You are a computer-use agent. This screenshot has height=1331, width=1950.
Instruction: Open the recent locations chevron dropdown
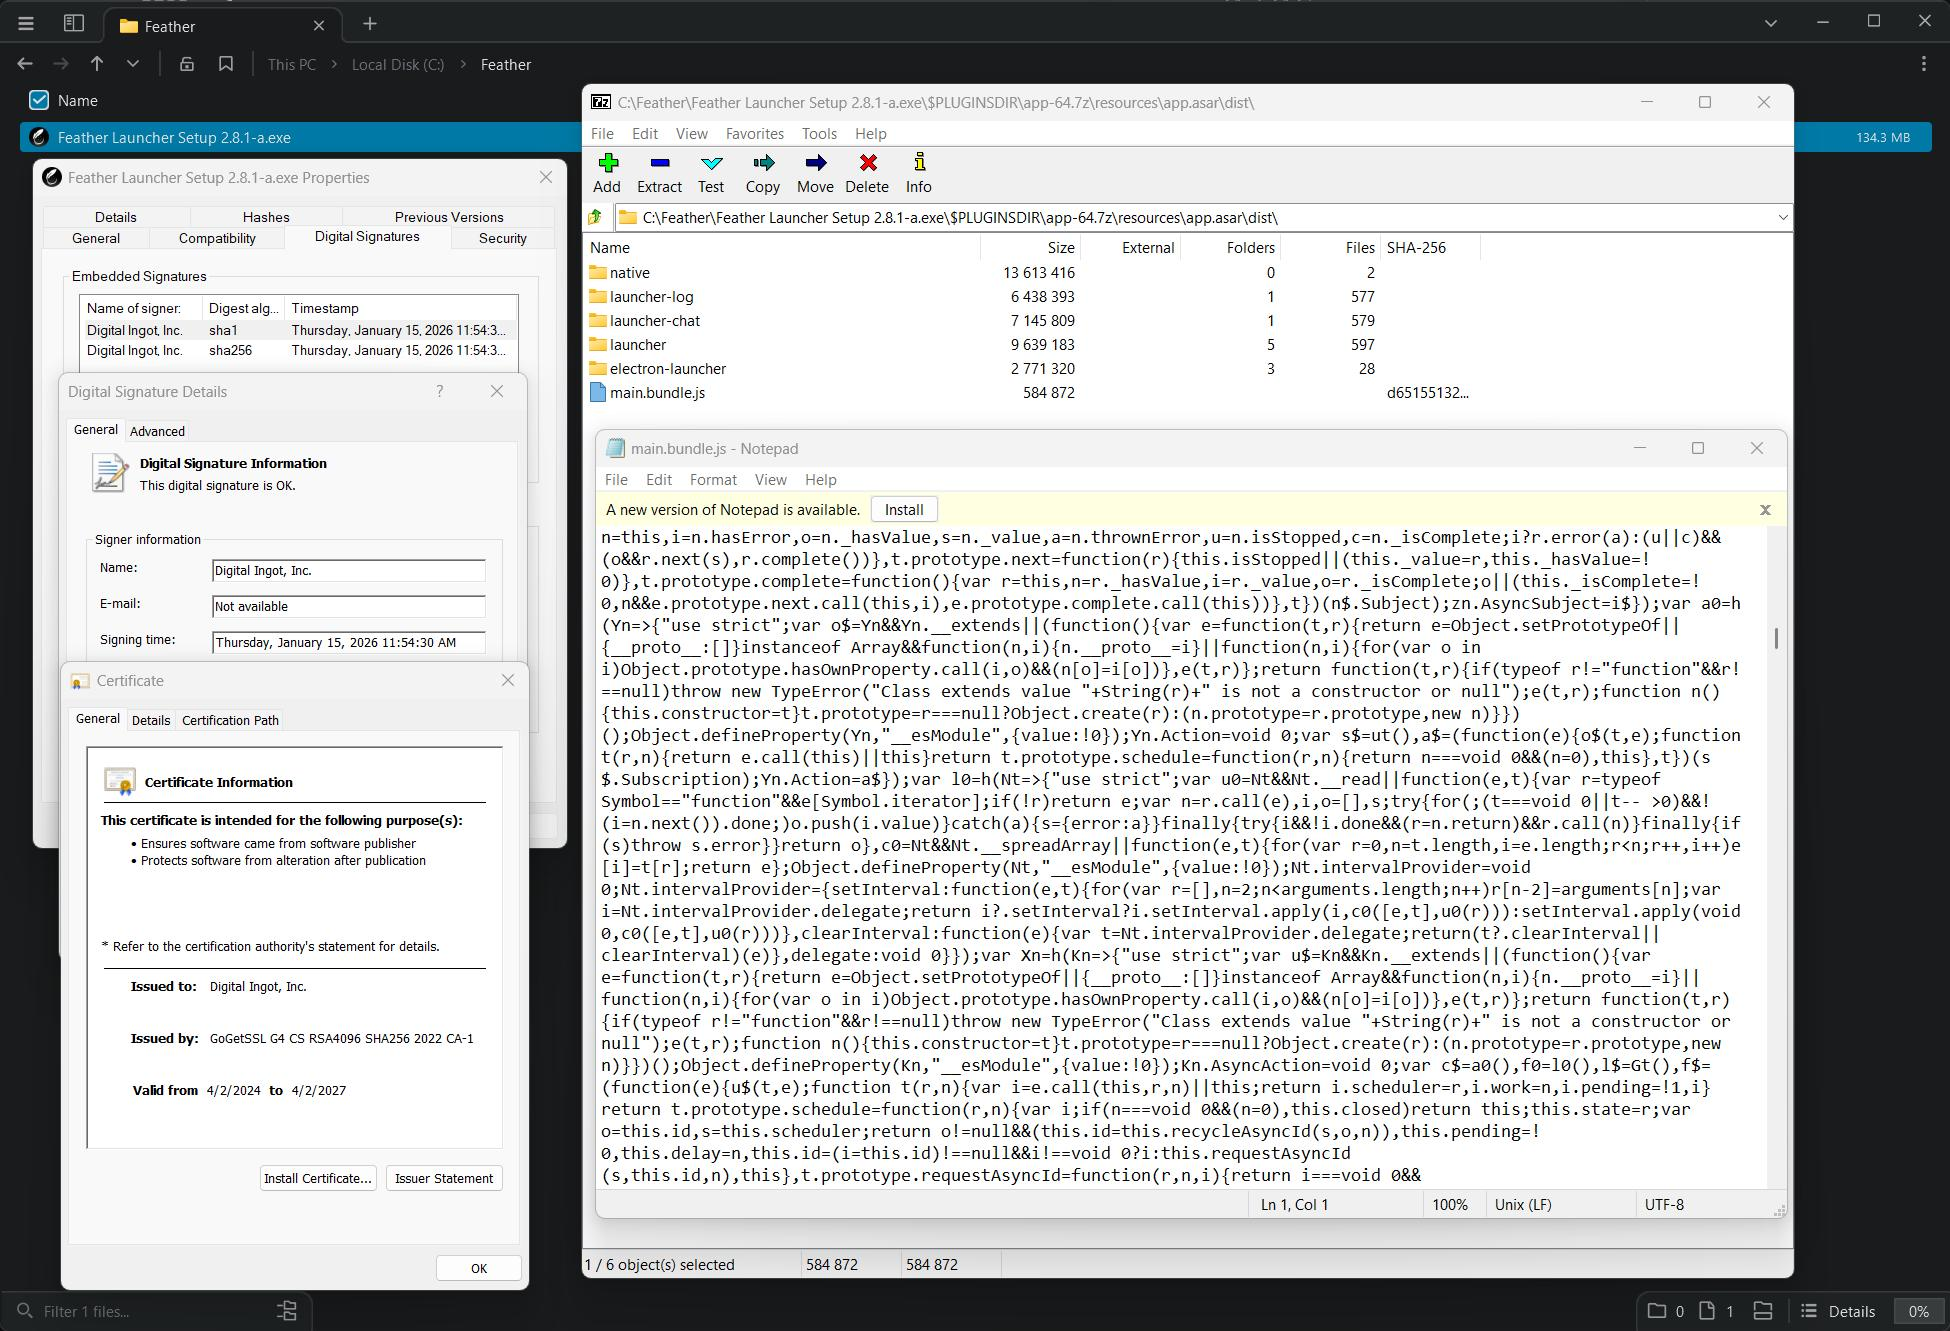(133, 64)
